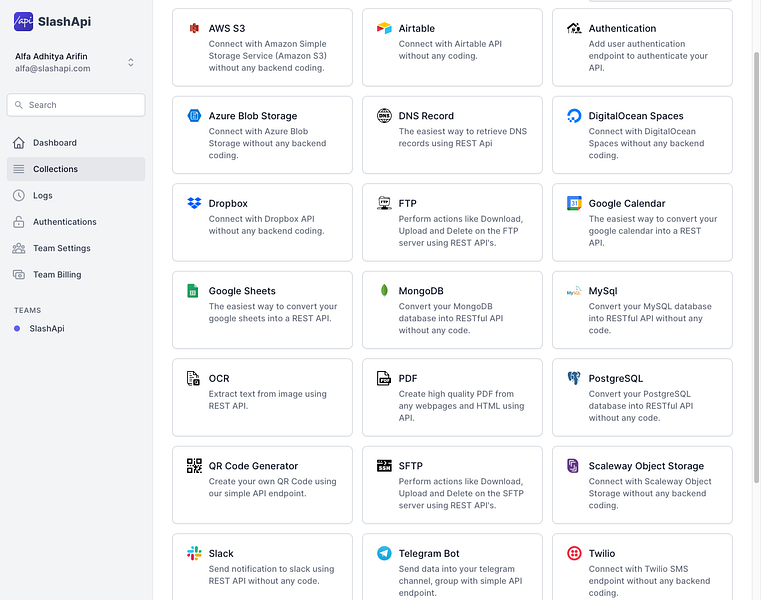This screenshot has height=600, width=761.
Task: Click the sidebar Search field
Action: (x=76, y=105)
